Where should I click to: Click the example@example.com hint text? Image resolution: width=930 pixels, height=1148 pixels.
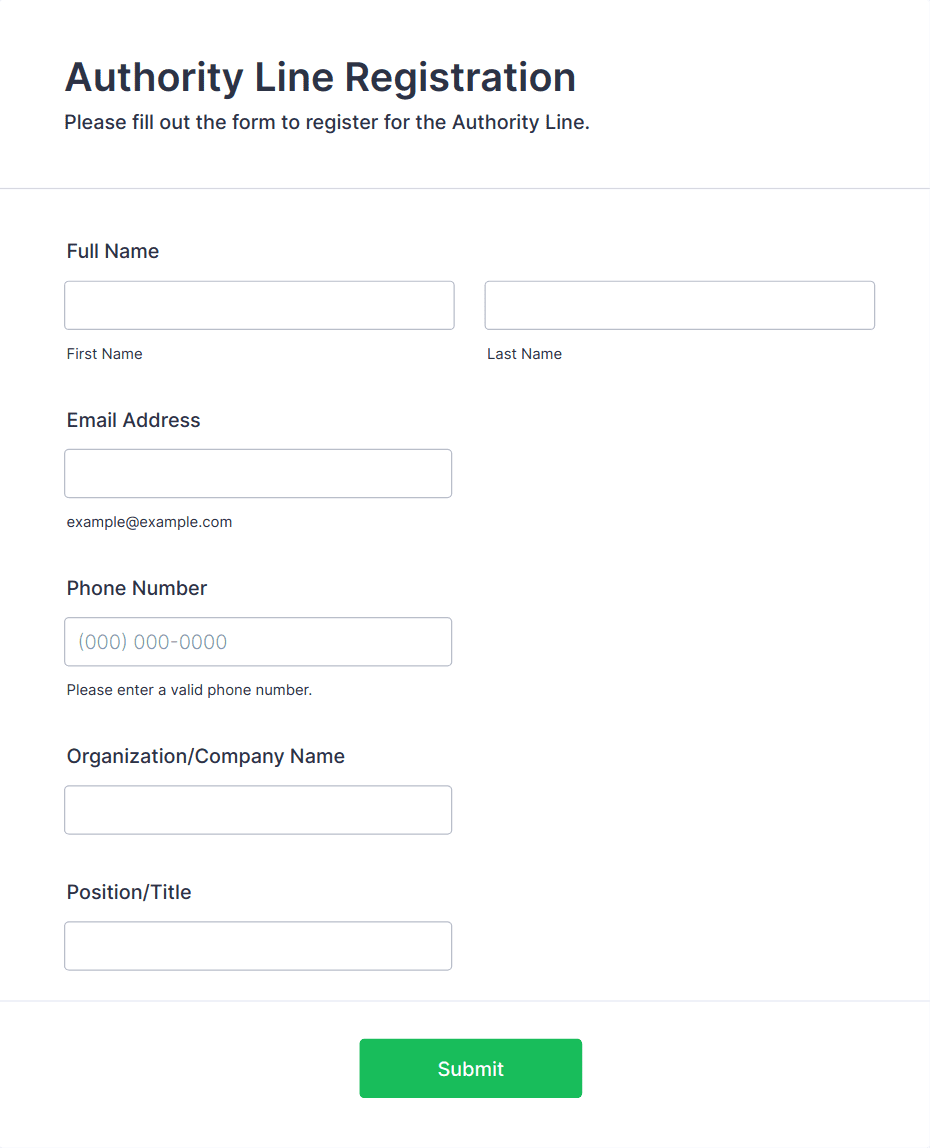pyautogui.click(x=149, y=522)
